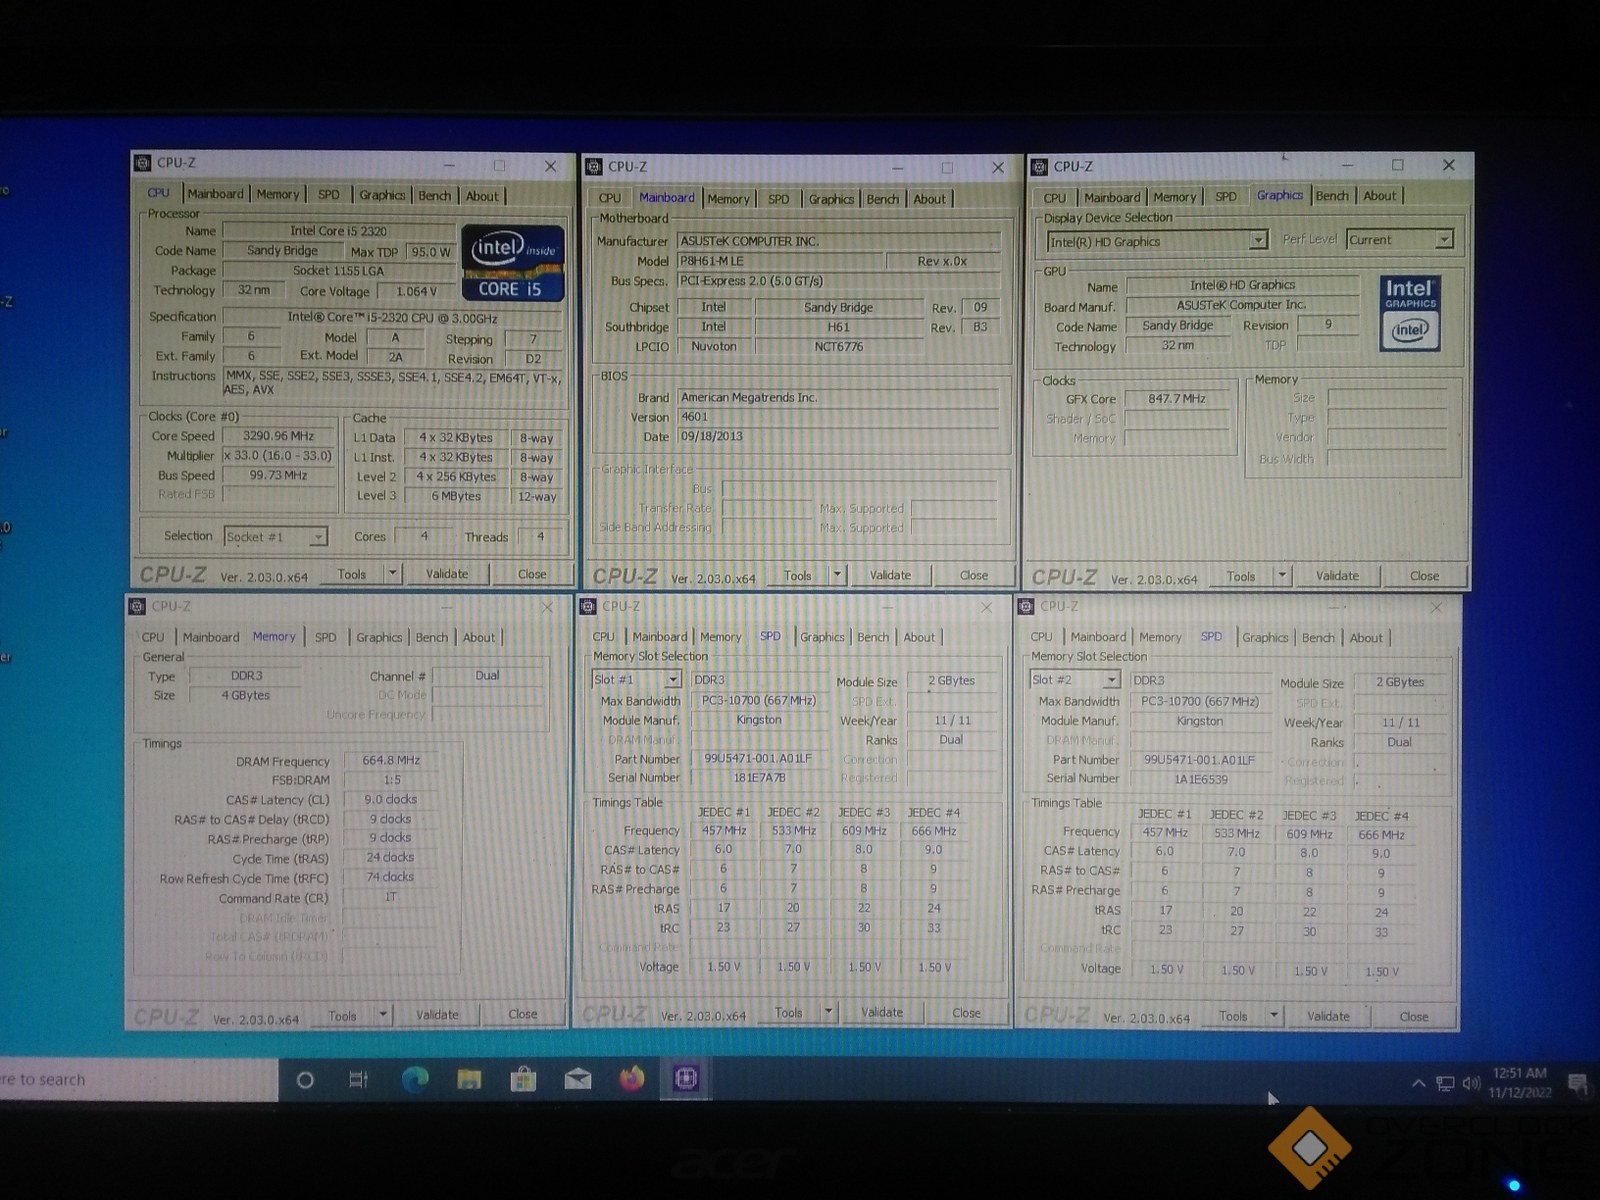
Task: Launch Firefox from the taskbar
Action: (631, 1079)
